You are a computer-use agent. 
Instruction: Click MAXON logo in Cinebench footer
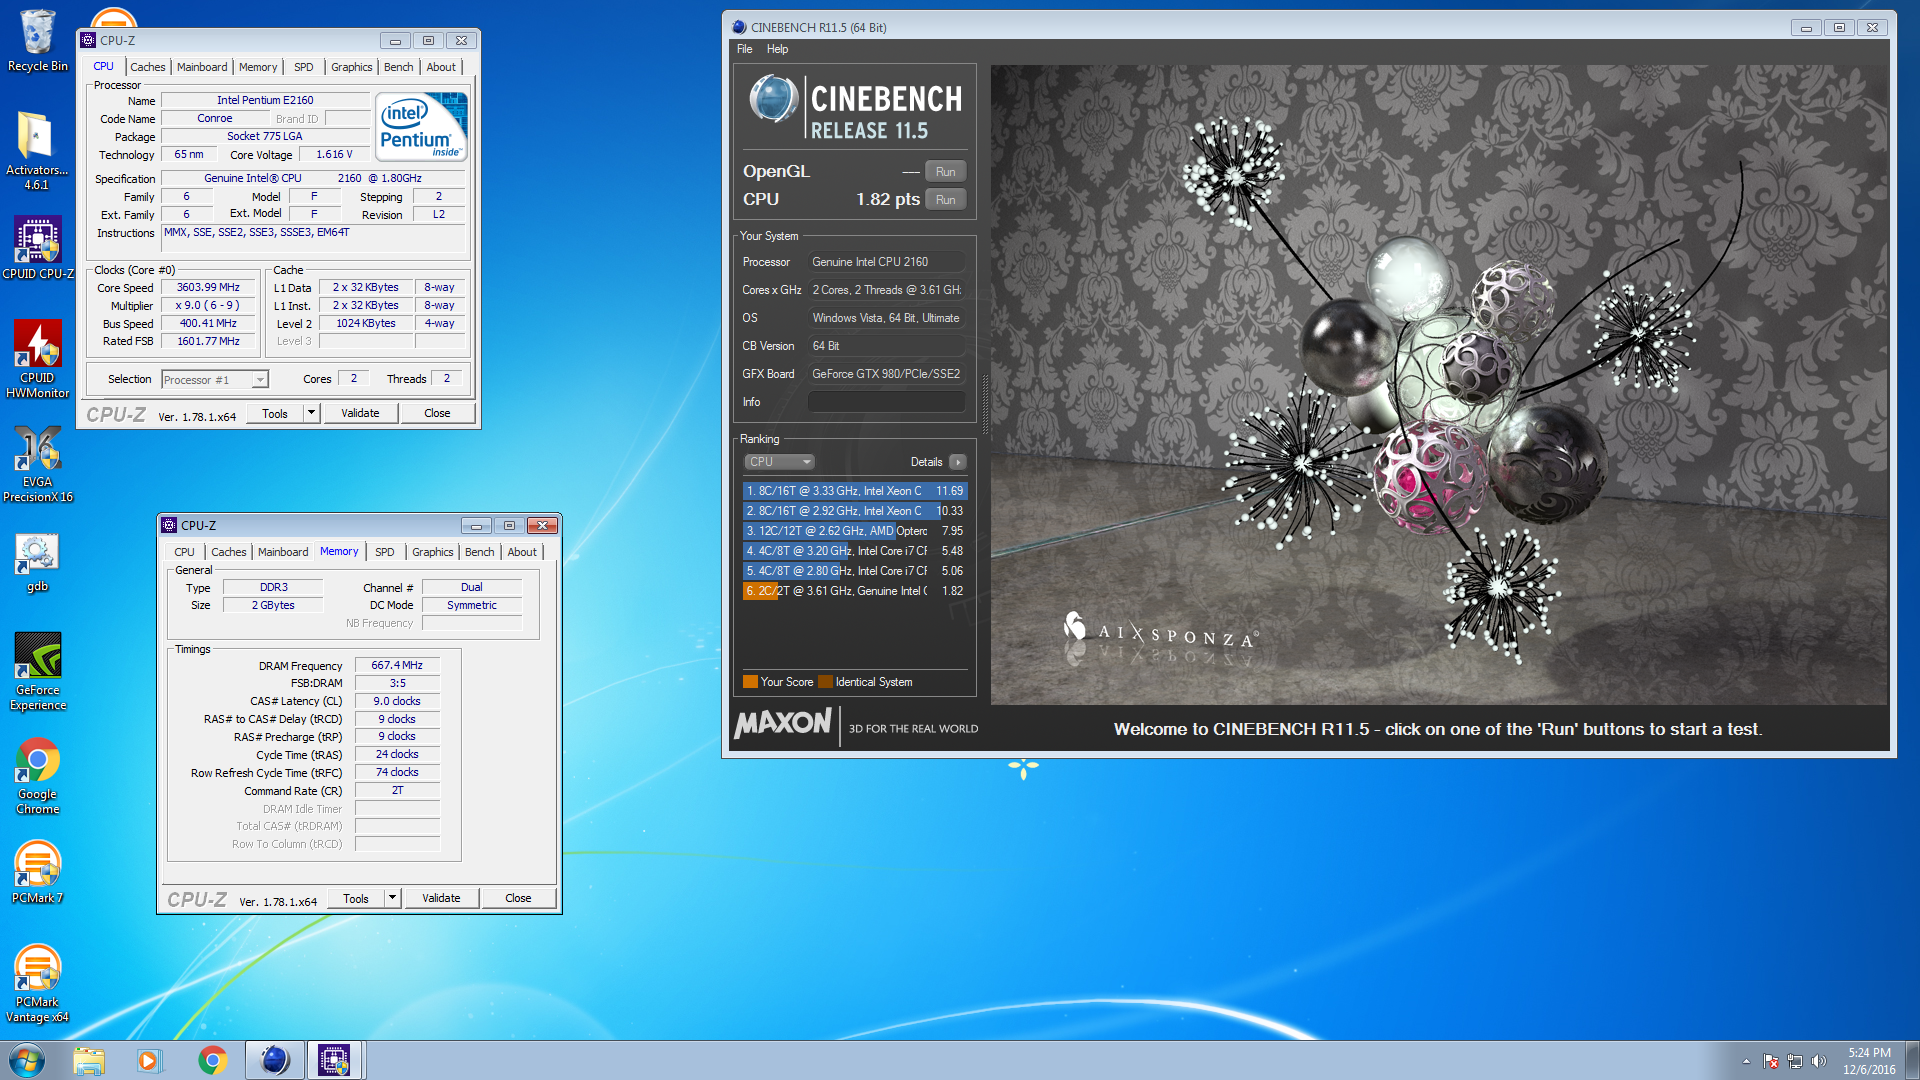[x=783, y=723]
